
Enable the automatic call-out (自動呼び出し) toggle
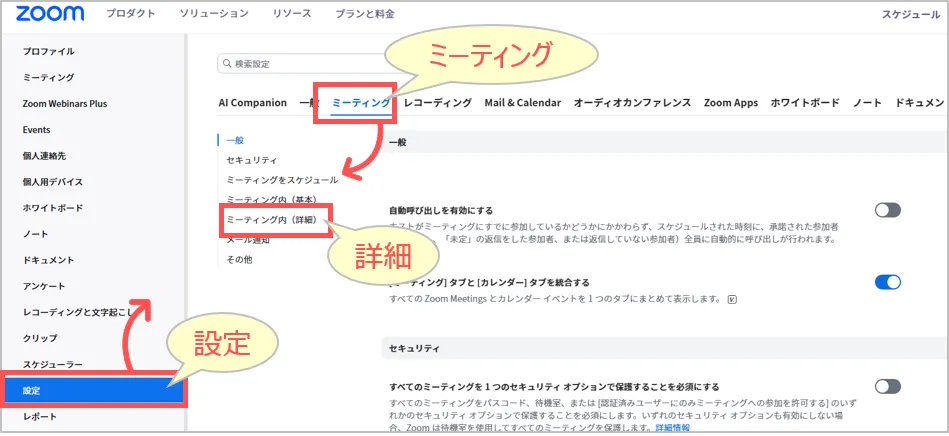[x=887, y=210]
